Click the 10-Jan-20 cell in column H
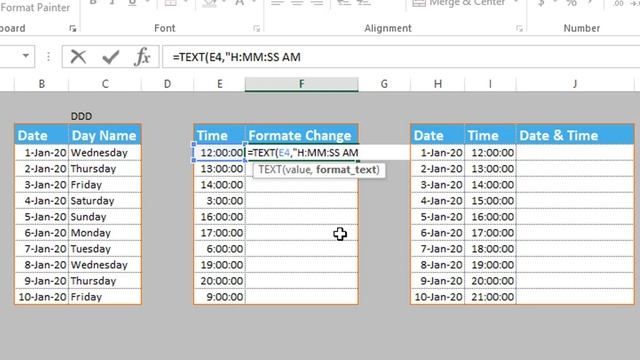Screen dimensions: 640x360 [x=438, y=297]
